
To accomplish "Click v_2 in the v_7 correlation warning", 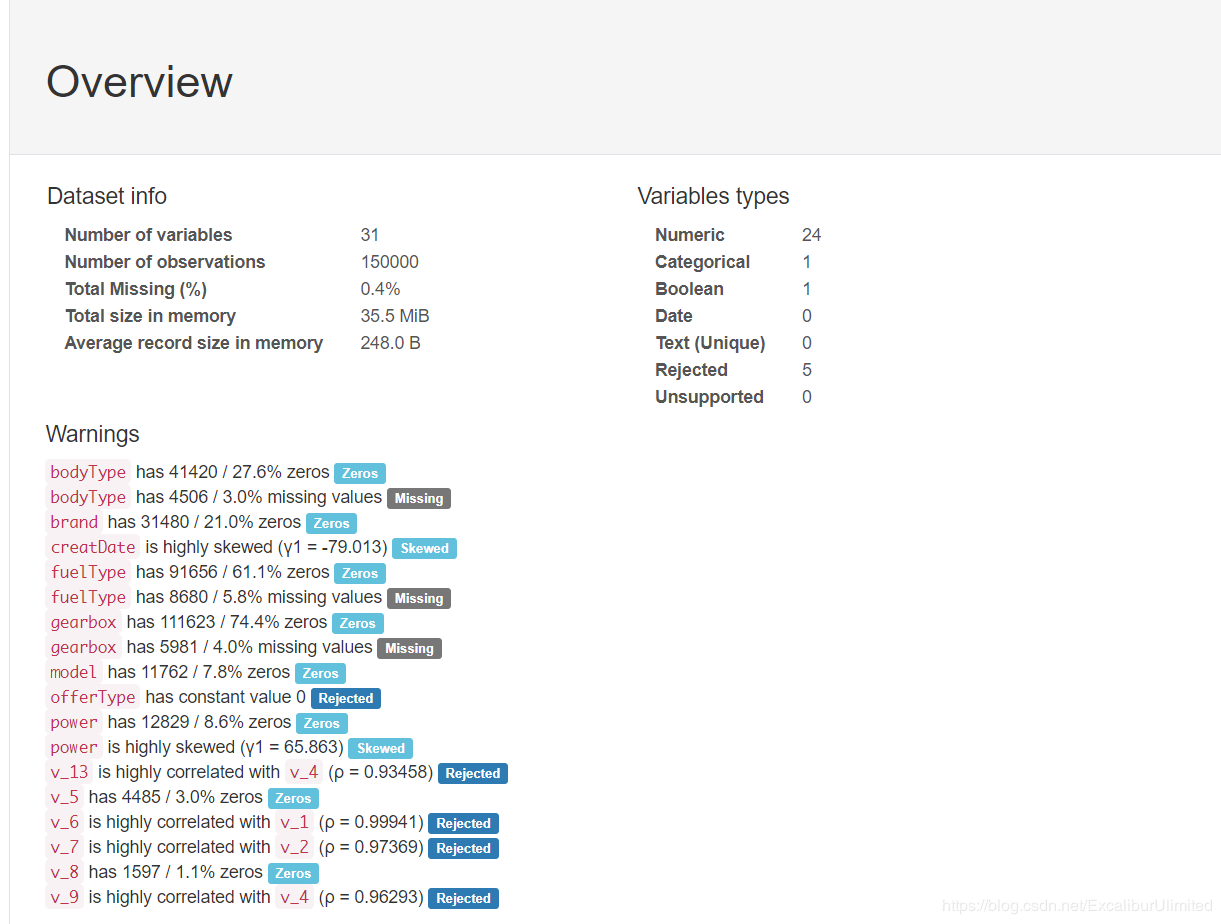I will [x=294, y=847].
